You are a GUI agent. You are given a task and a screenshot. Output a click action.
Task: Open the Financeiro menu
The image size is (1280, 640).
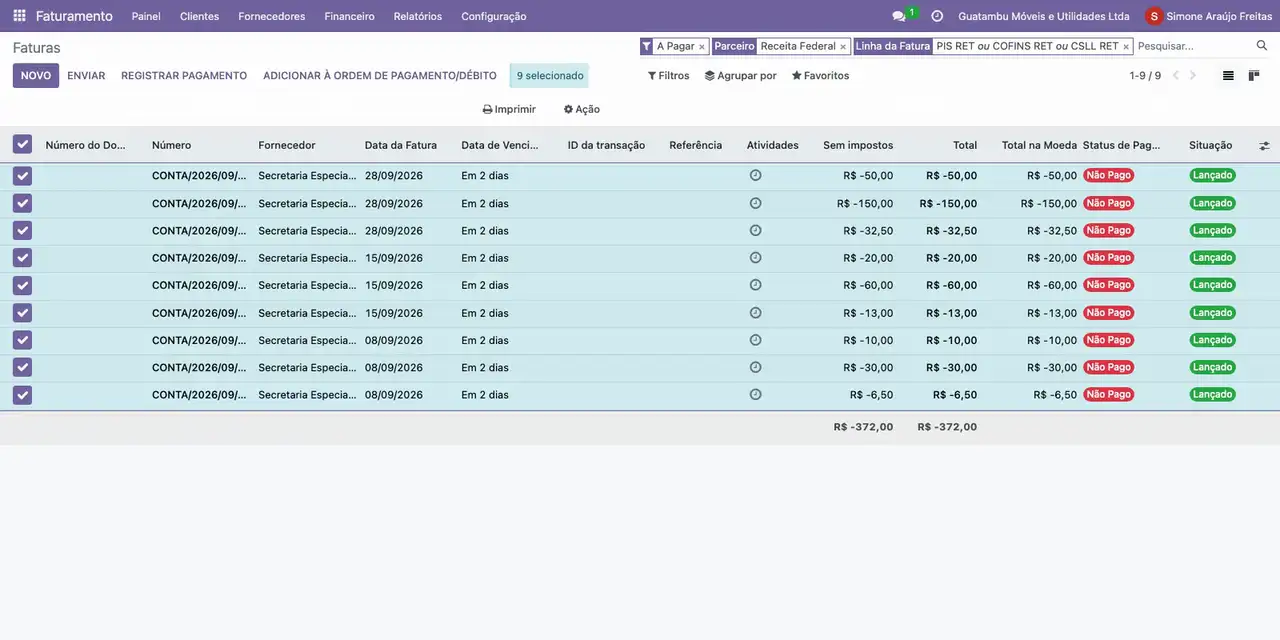(349, 16)
